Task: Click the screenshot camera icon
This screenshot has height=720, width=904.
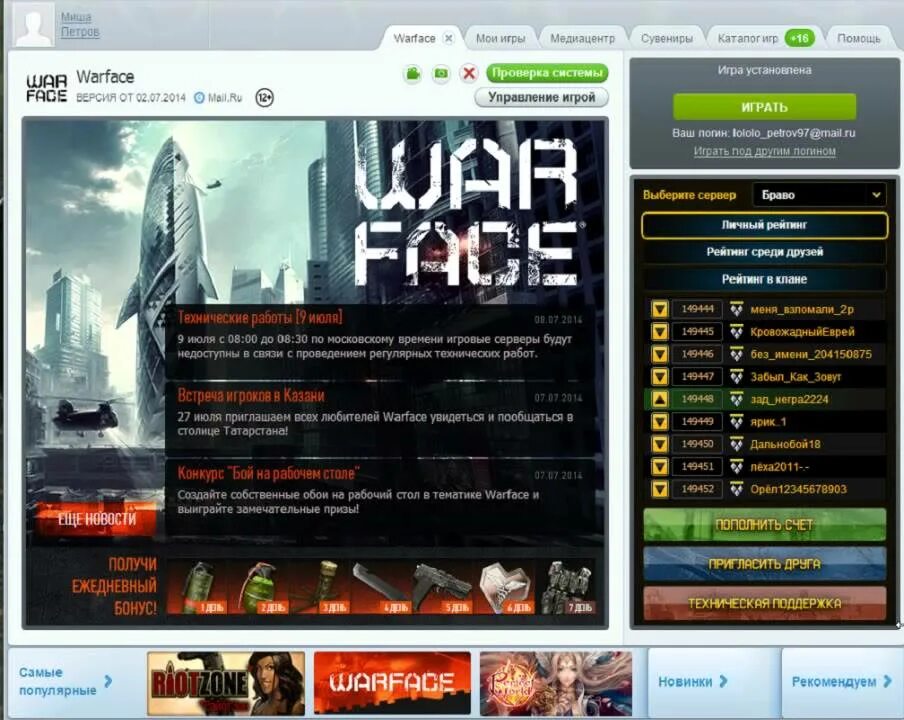Action: click(441, 74)
